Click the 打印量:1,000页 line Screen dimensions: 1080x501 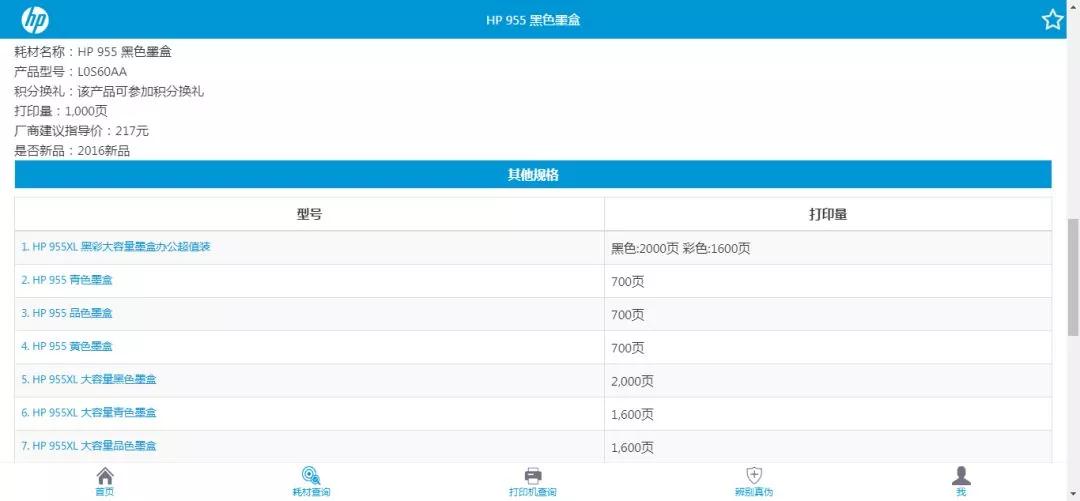pyautogui.click(x=61, y=111)
